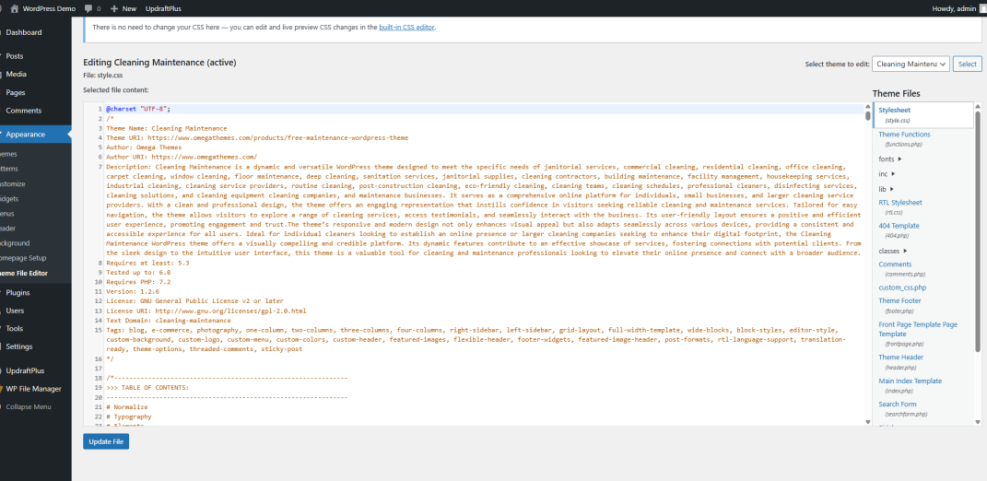Image resolution: width=987 pixels, height=481 pixels.
Task: Click the 'Text Domain: cleaning-maintenance' line
Action: [169, 320]
